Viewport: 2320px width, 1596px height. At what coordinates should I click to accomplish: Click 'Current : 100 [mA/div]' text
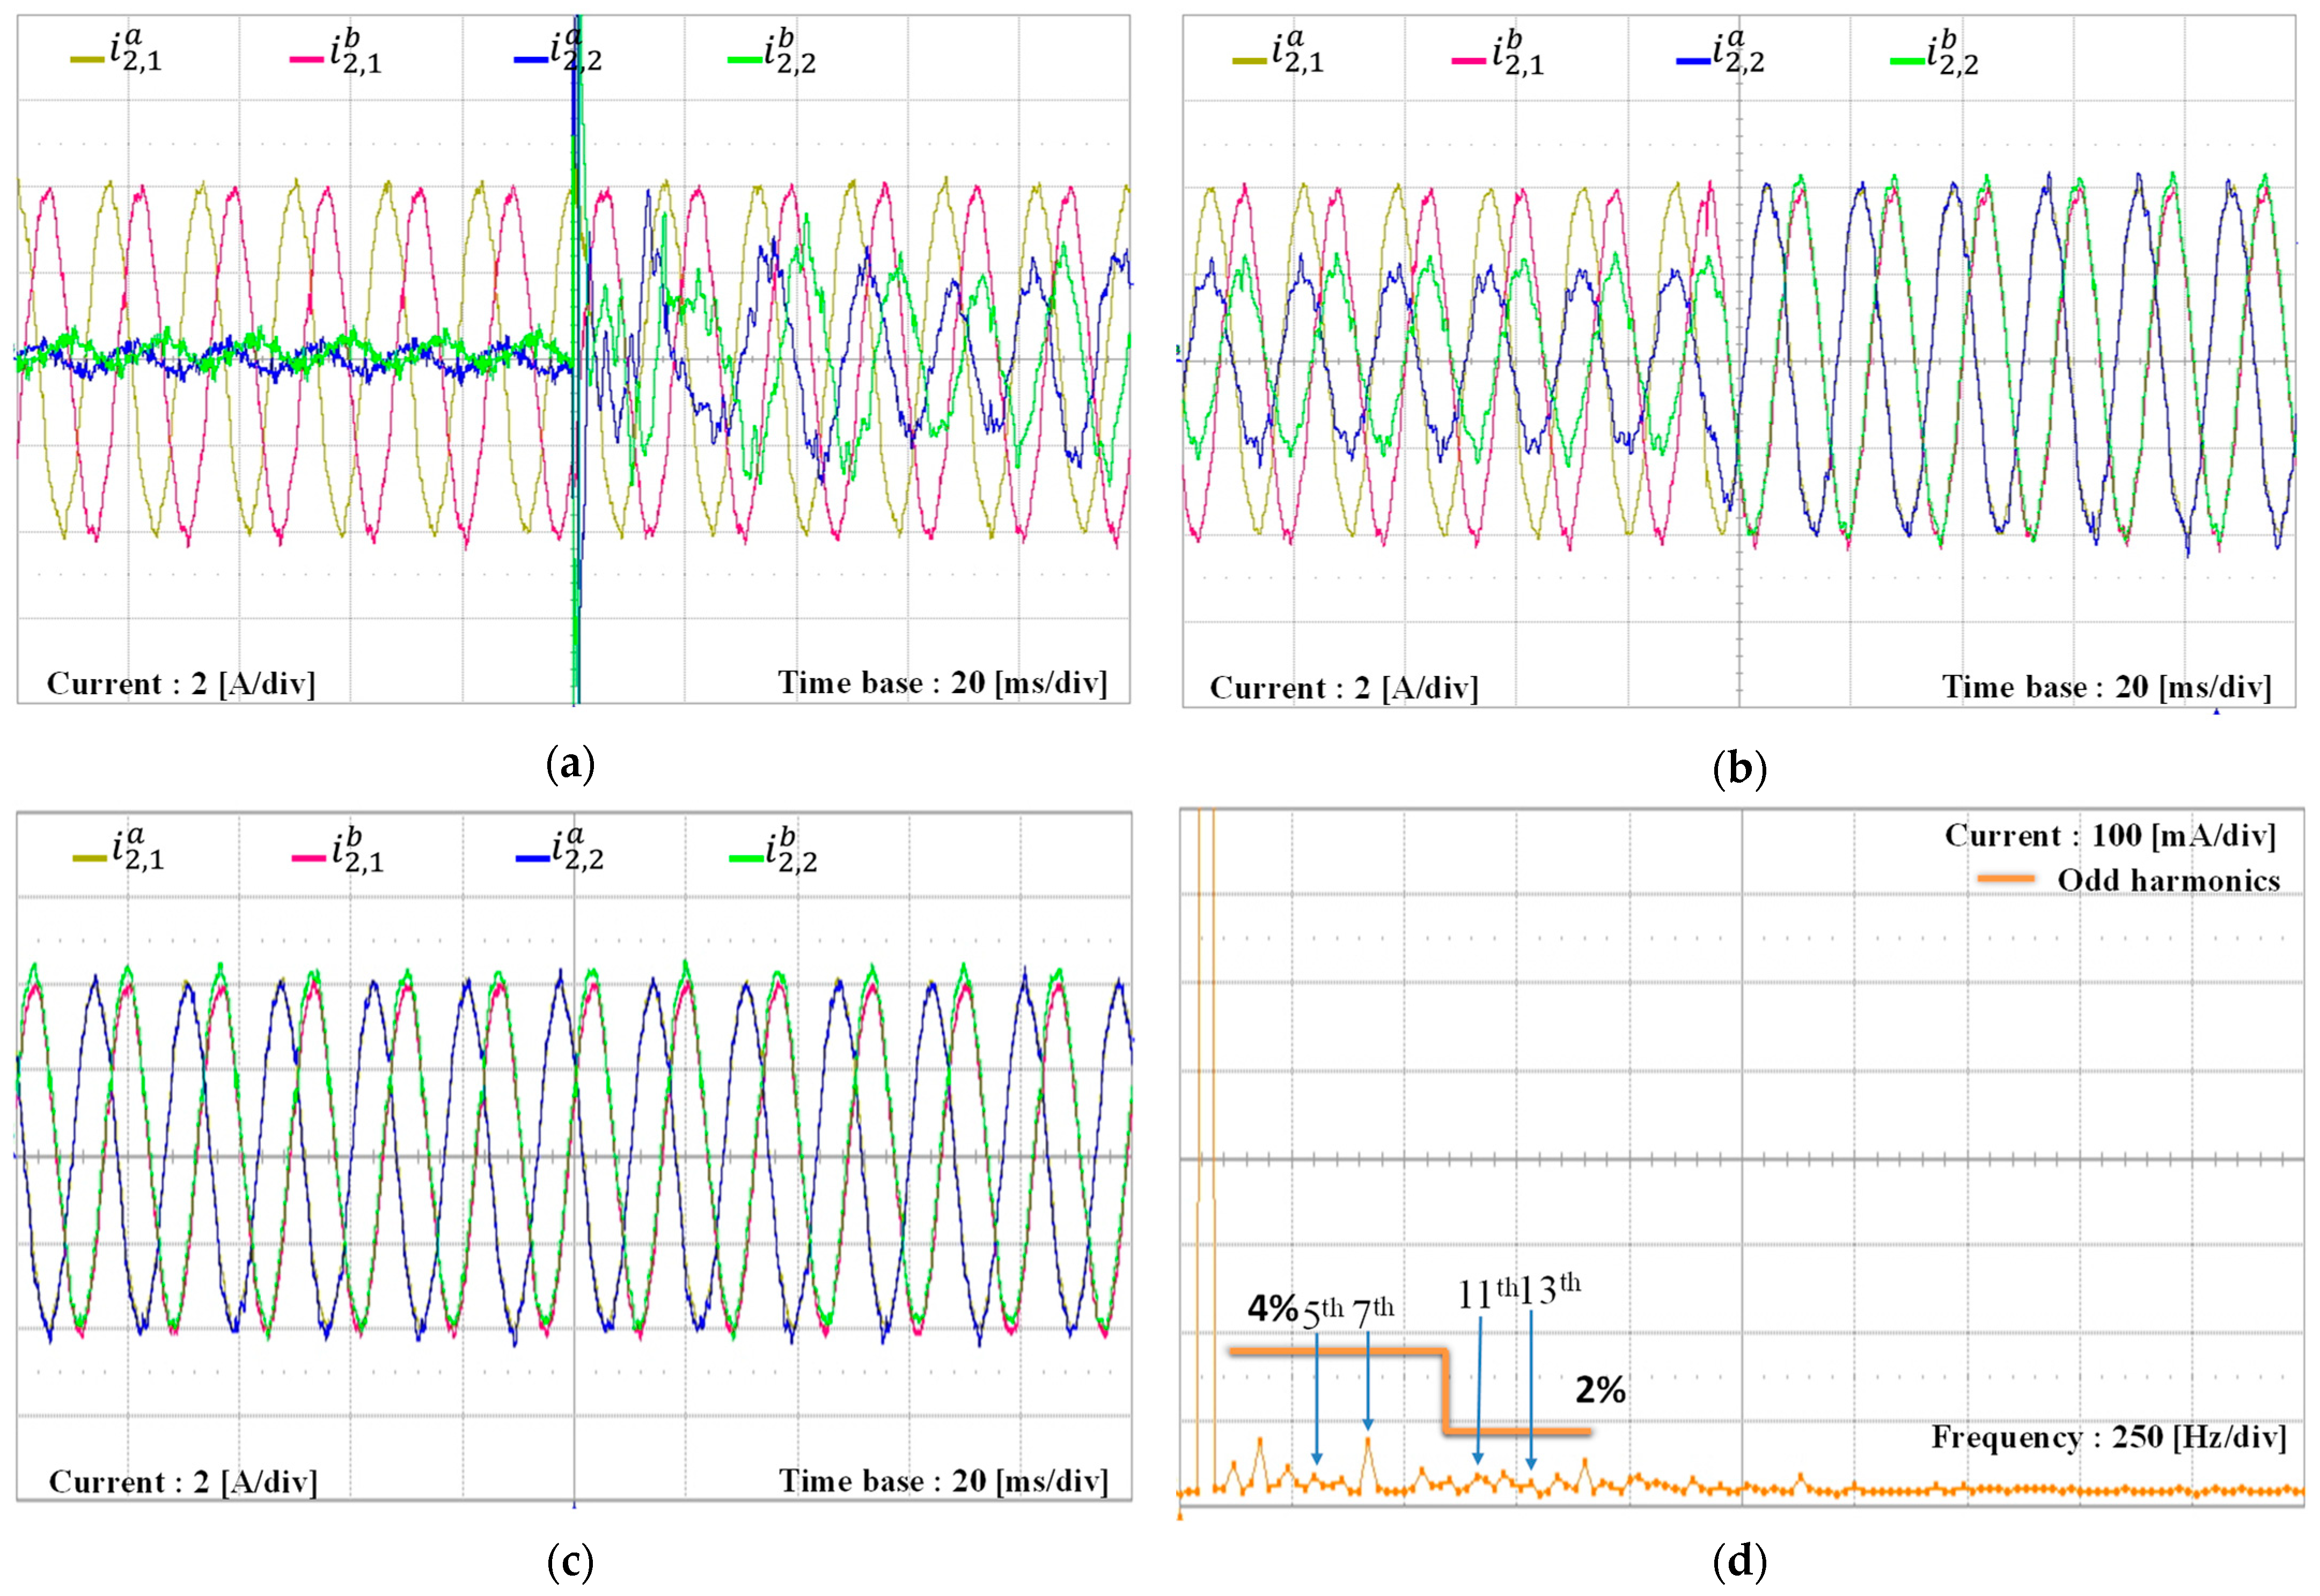point(2110,836)
